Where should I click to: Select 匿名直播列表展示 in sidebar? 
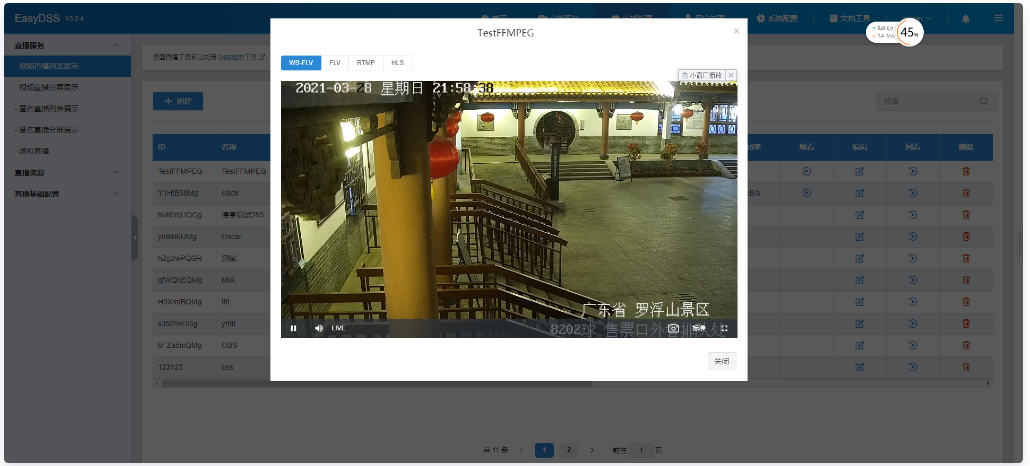(68, 108)
